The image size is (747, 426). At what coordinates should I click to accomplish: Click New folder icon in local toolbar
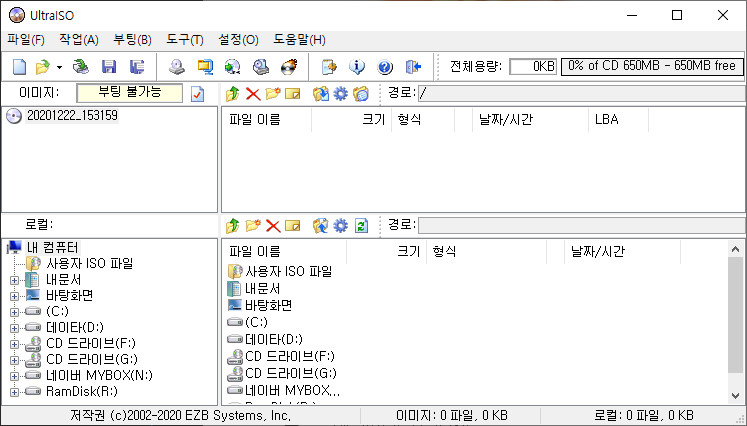point(253,225)
